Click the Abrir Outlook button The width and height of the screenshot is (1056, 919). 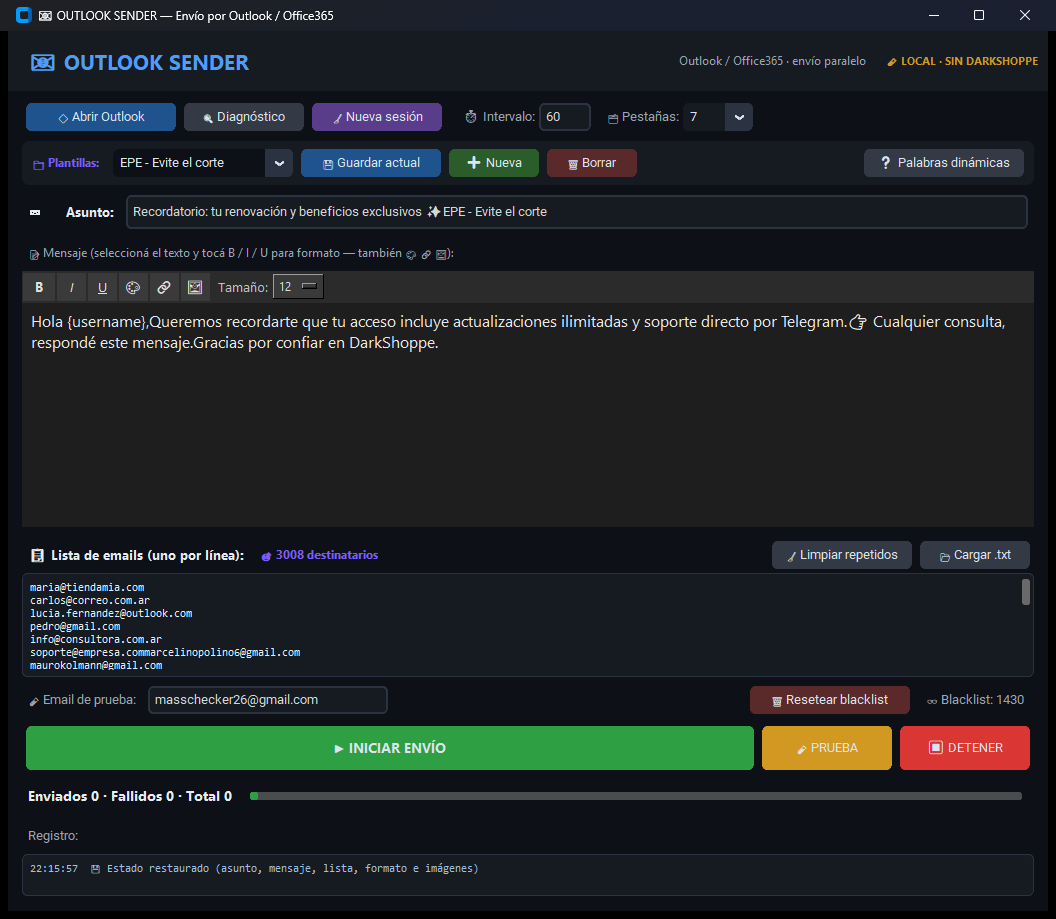point(101,117)
